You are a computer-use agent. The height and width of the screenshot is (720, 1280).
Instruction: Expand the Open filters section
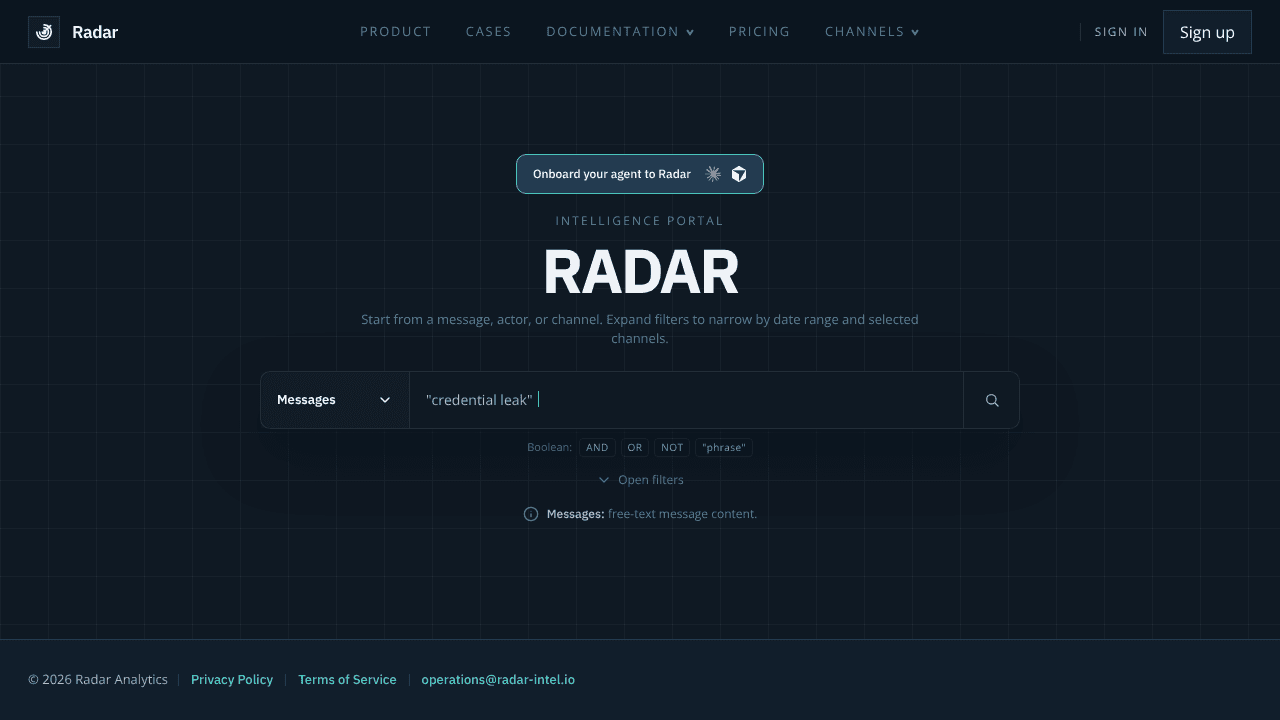(x=640, y=480)
